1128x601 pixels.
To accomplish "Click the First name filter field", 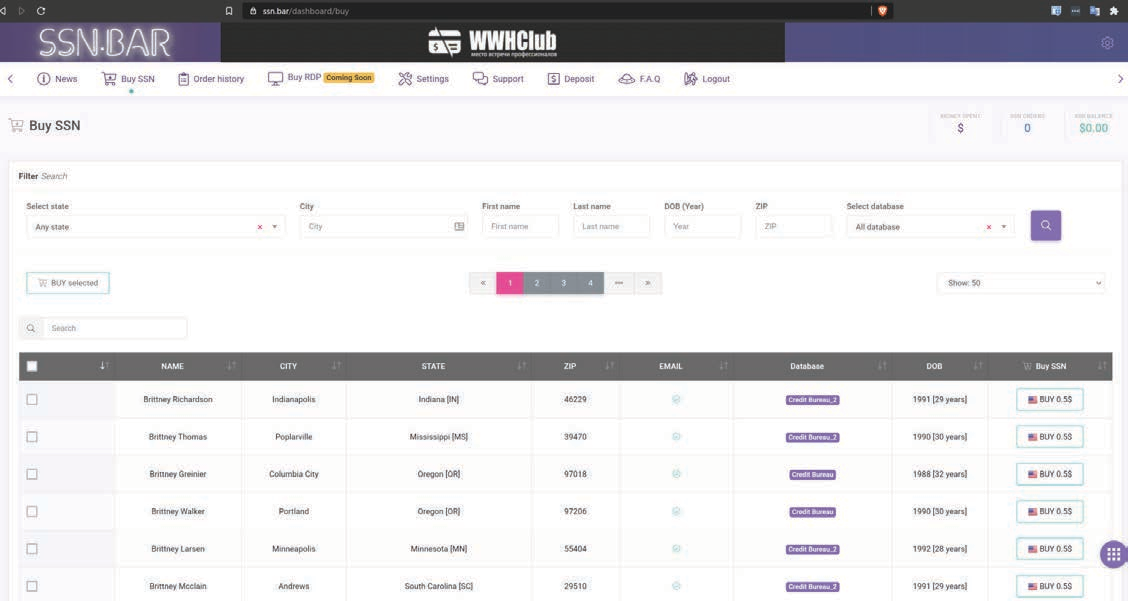I will [x=520, y=227].
